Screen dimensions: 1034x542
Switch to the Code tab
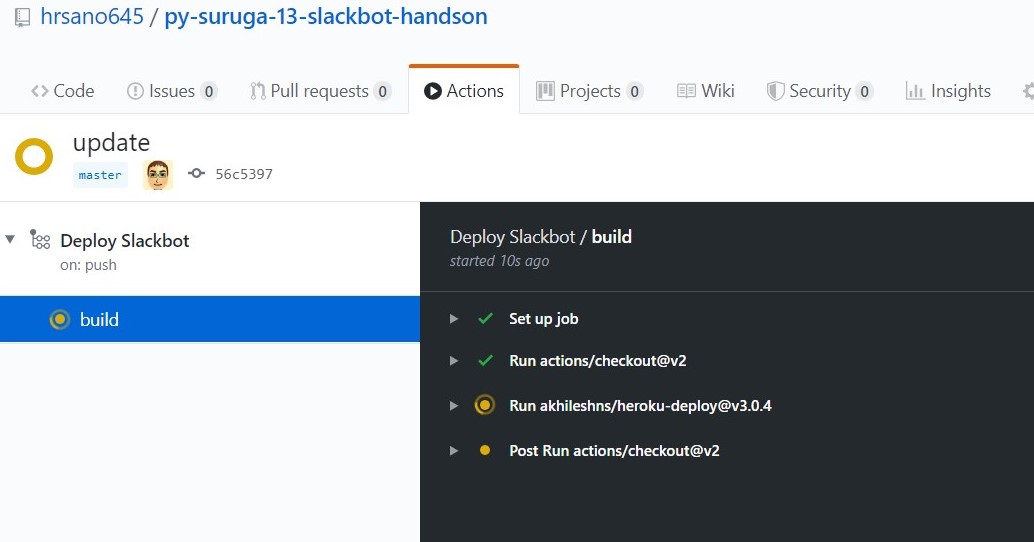point(63,91)
